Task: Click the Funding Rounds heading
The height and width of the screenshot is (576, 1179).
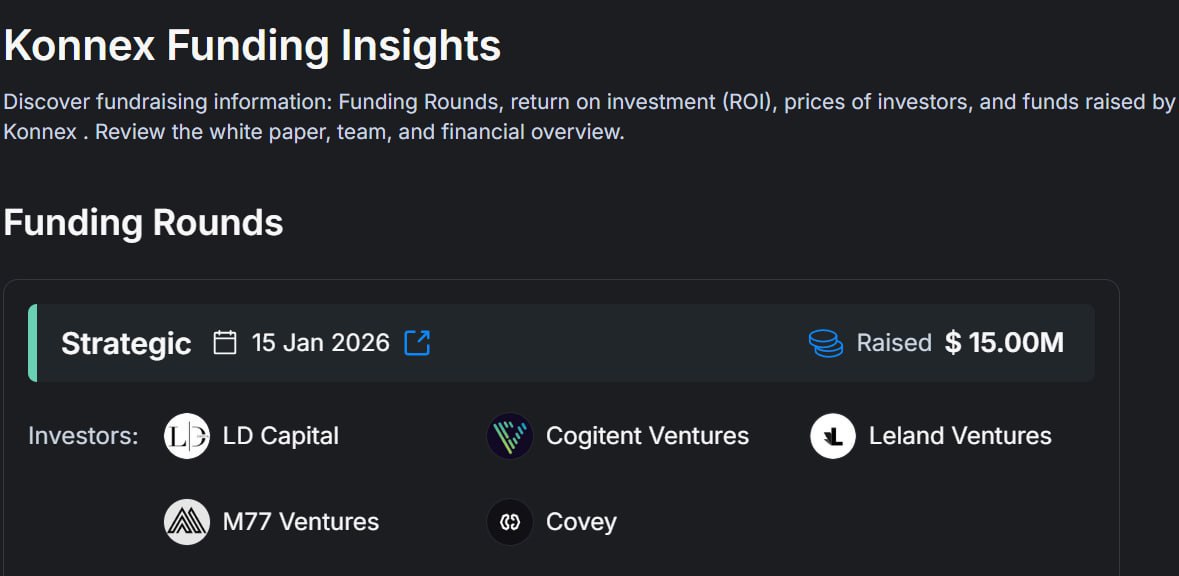Action: (x=144, y=223)
